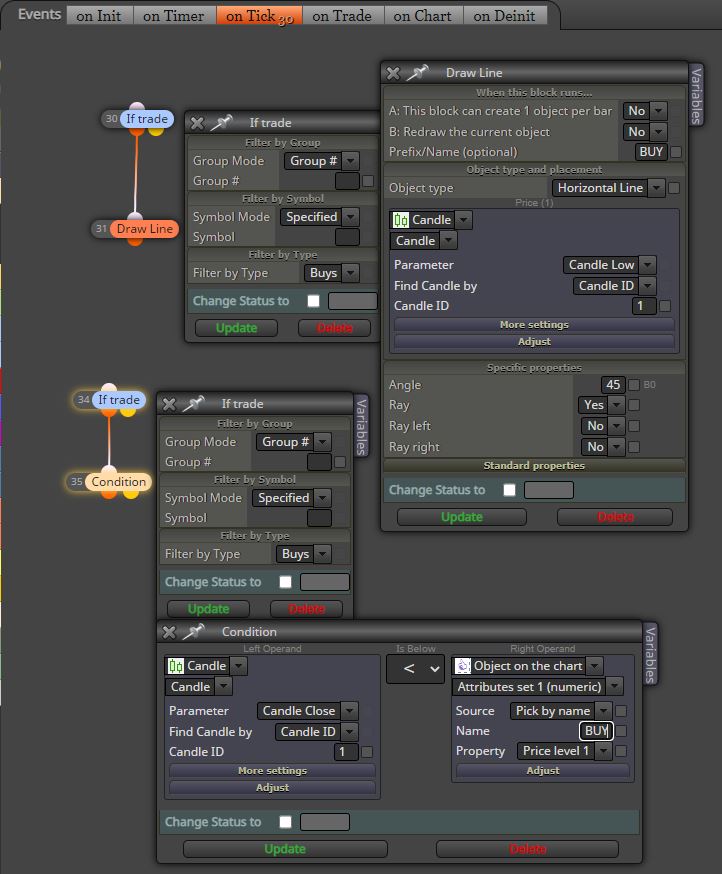Close the lower If trade panel
722x874 pixels.
pos(169,404)
